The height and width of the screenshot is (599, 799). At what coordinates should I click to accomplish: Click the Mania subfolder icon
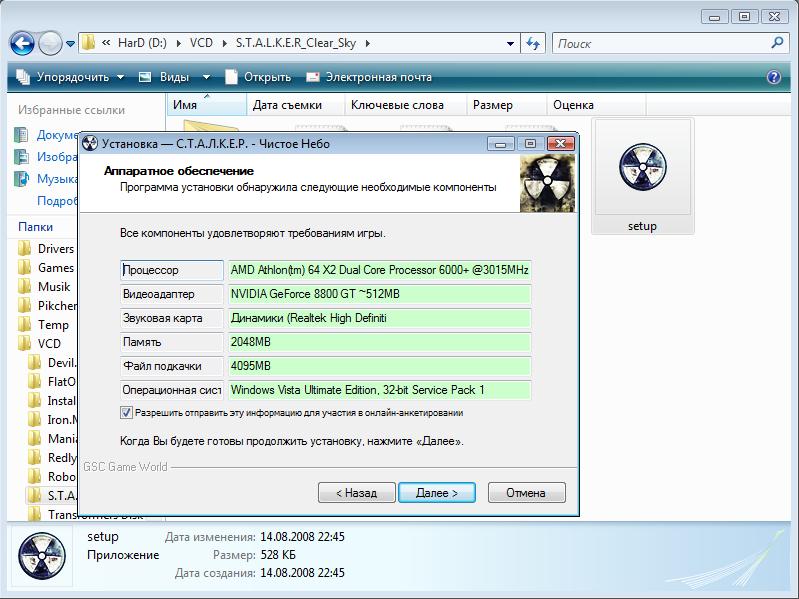(35, 439)
